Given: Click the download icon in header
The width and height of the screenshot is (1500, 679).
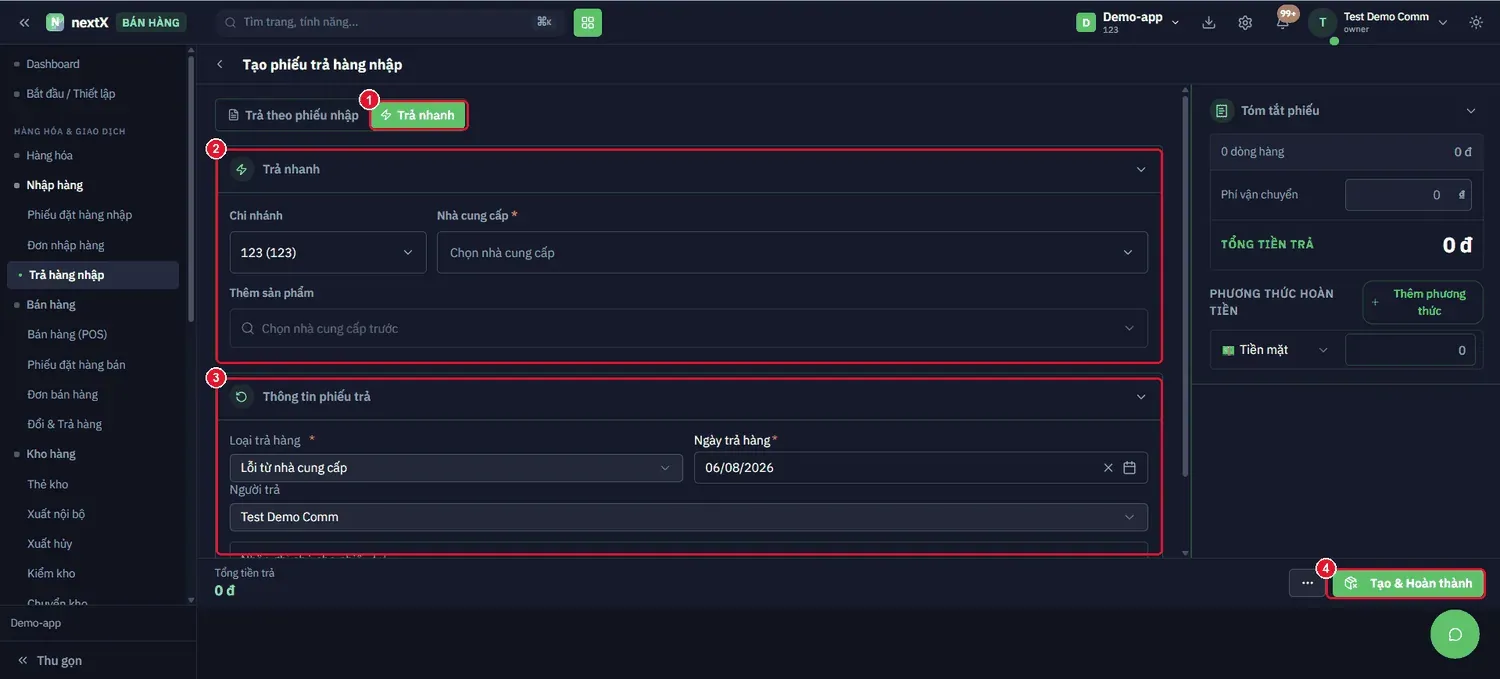Looking at the screenshot, I should [x=1209, y=22].
